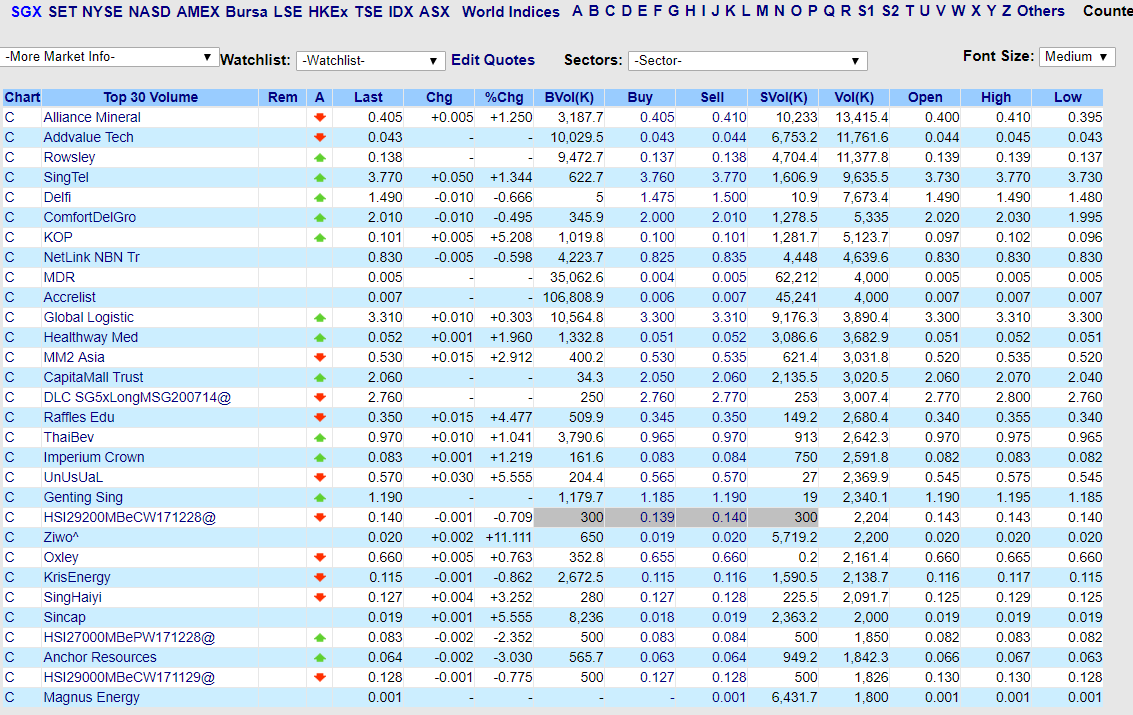Viewport: 1133px width, 715px height.
Task: Open the Font Size dropdown
Action: 1076,56
